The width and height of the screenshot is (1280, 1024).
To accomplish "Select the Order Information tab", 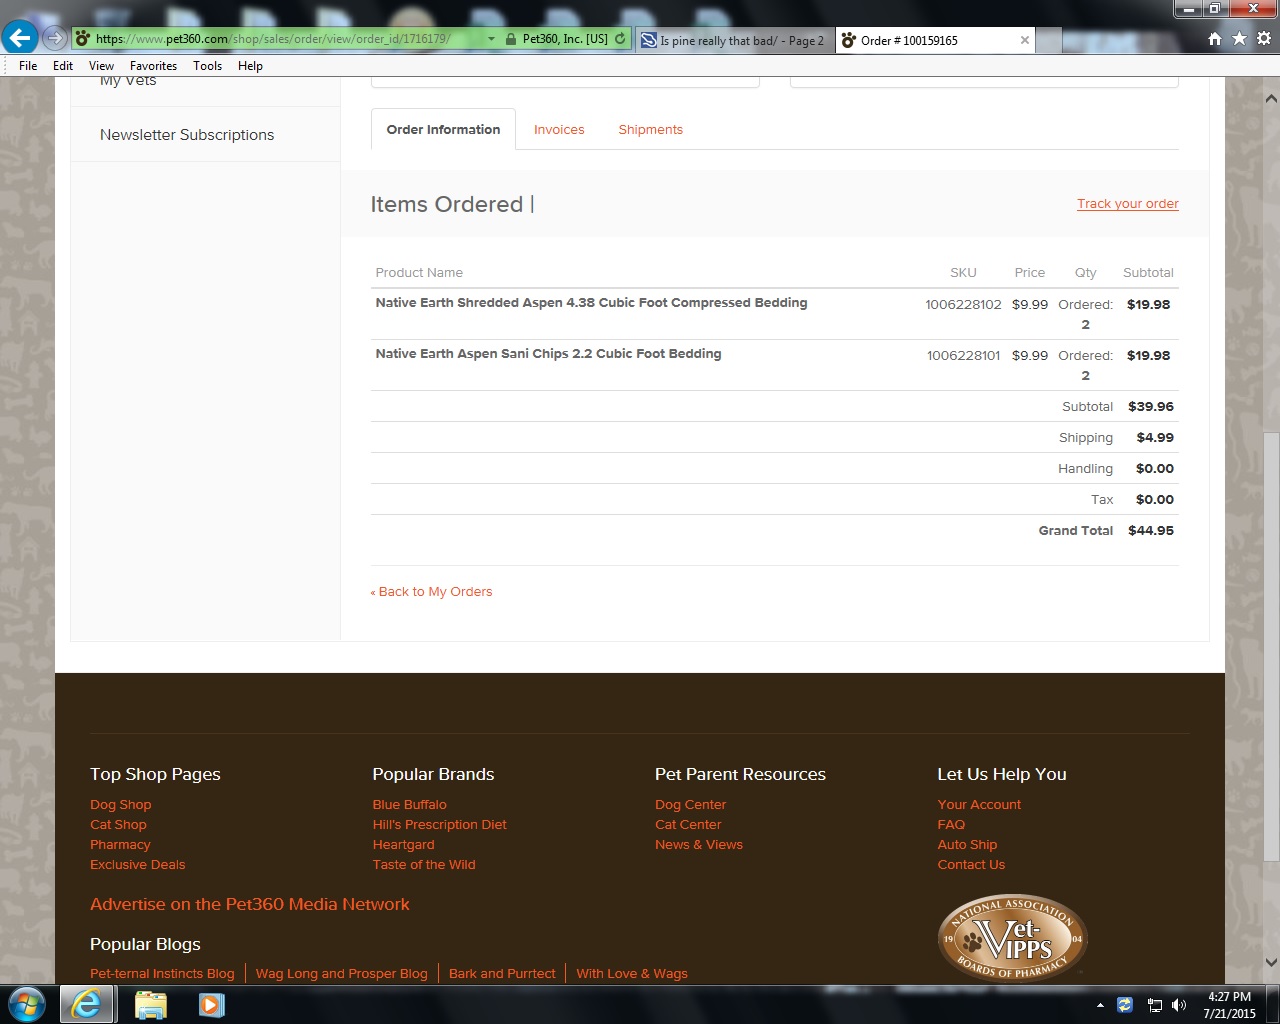I will [x=443, y=129].
